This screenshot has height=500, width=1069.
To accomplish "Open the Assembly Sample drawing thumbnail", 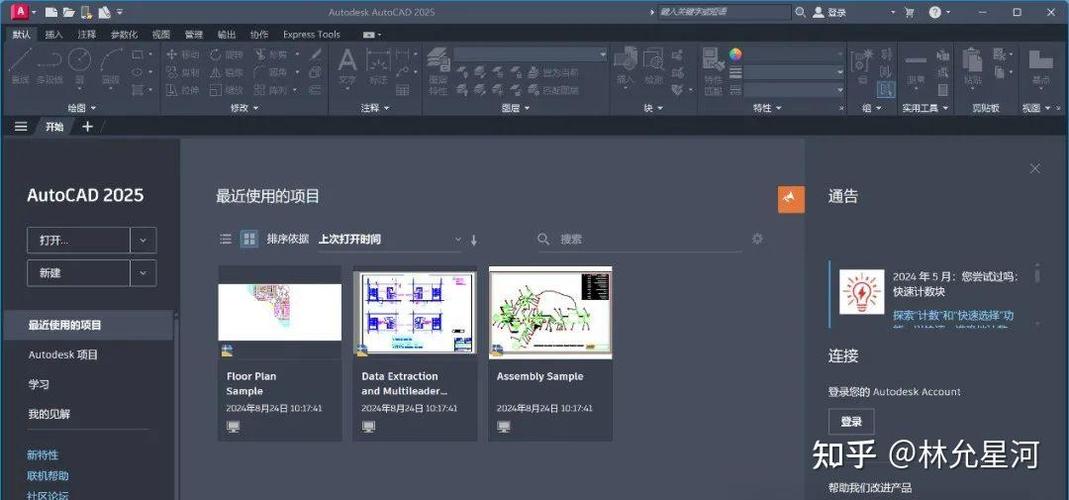I will tap(550, 312).
